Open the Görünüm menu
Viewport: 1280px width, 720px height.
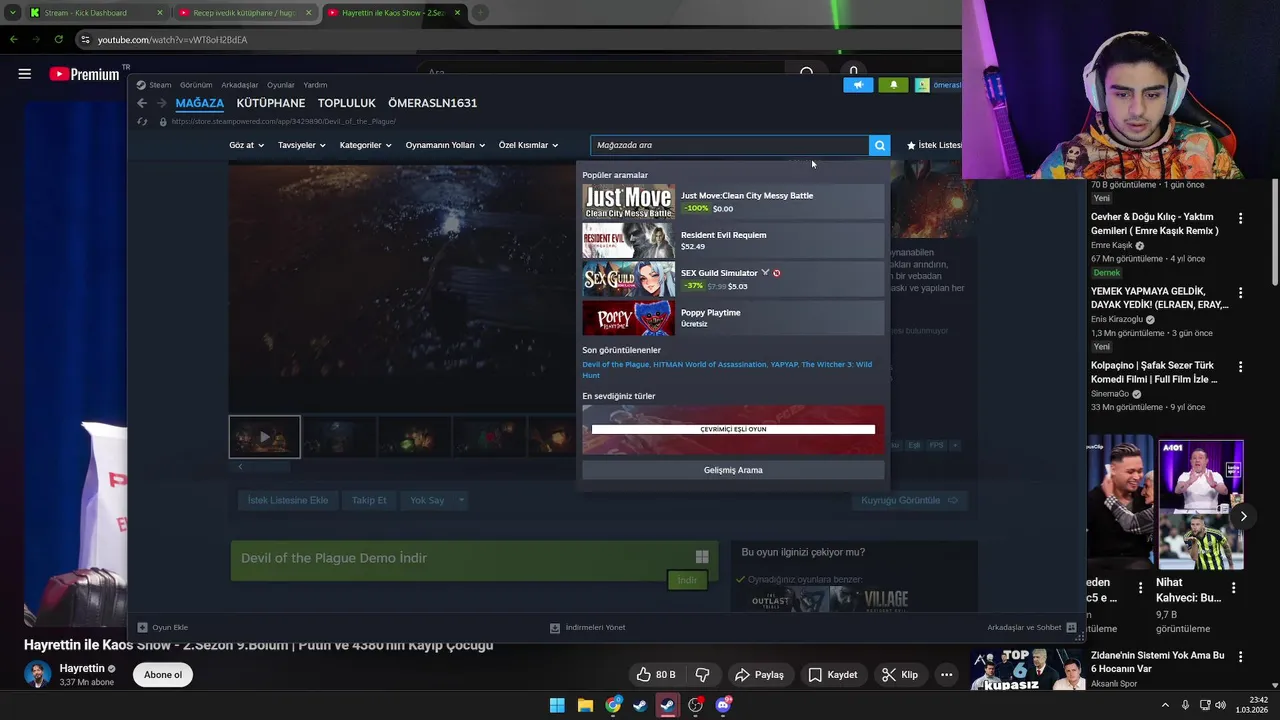click(x=196, y=85)
